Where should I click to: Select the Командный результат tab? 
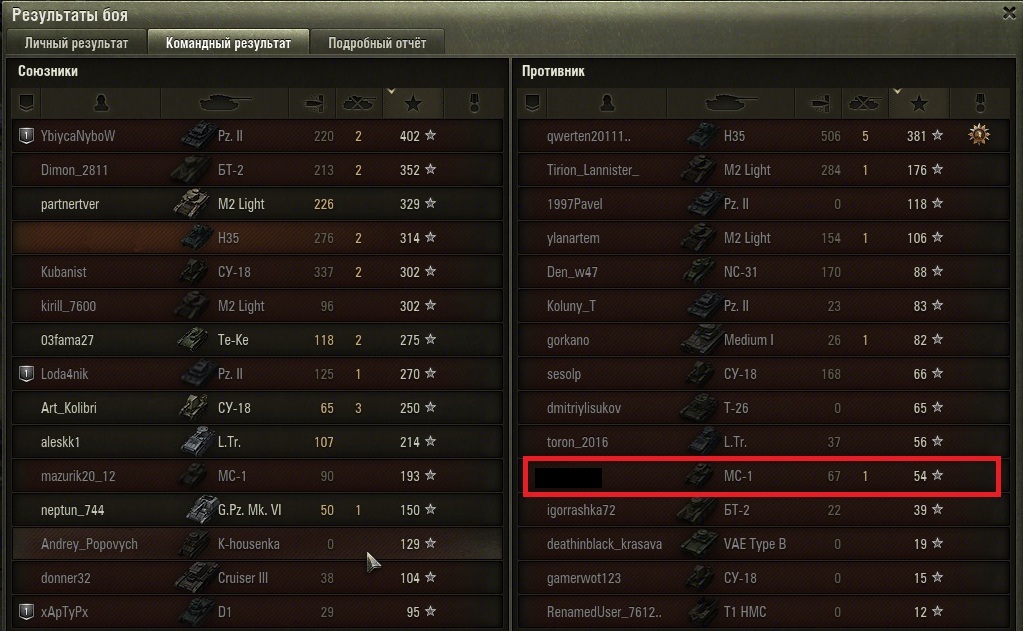[x=228, y=43]
